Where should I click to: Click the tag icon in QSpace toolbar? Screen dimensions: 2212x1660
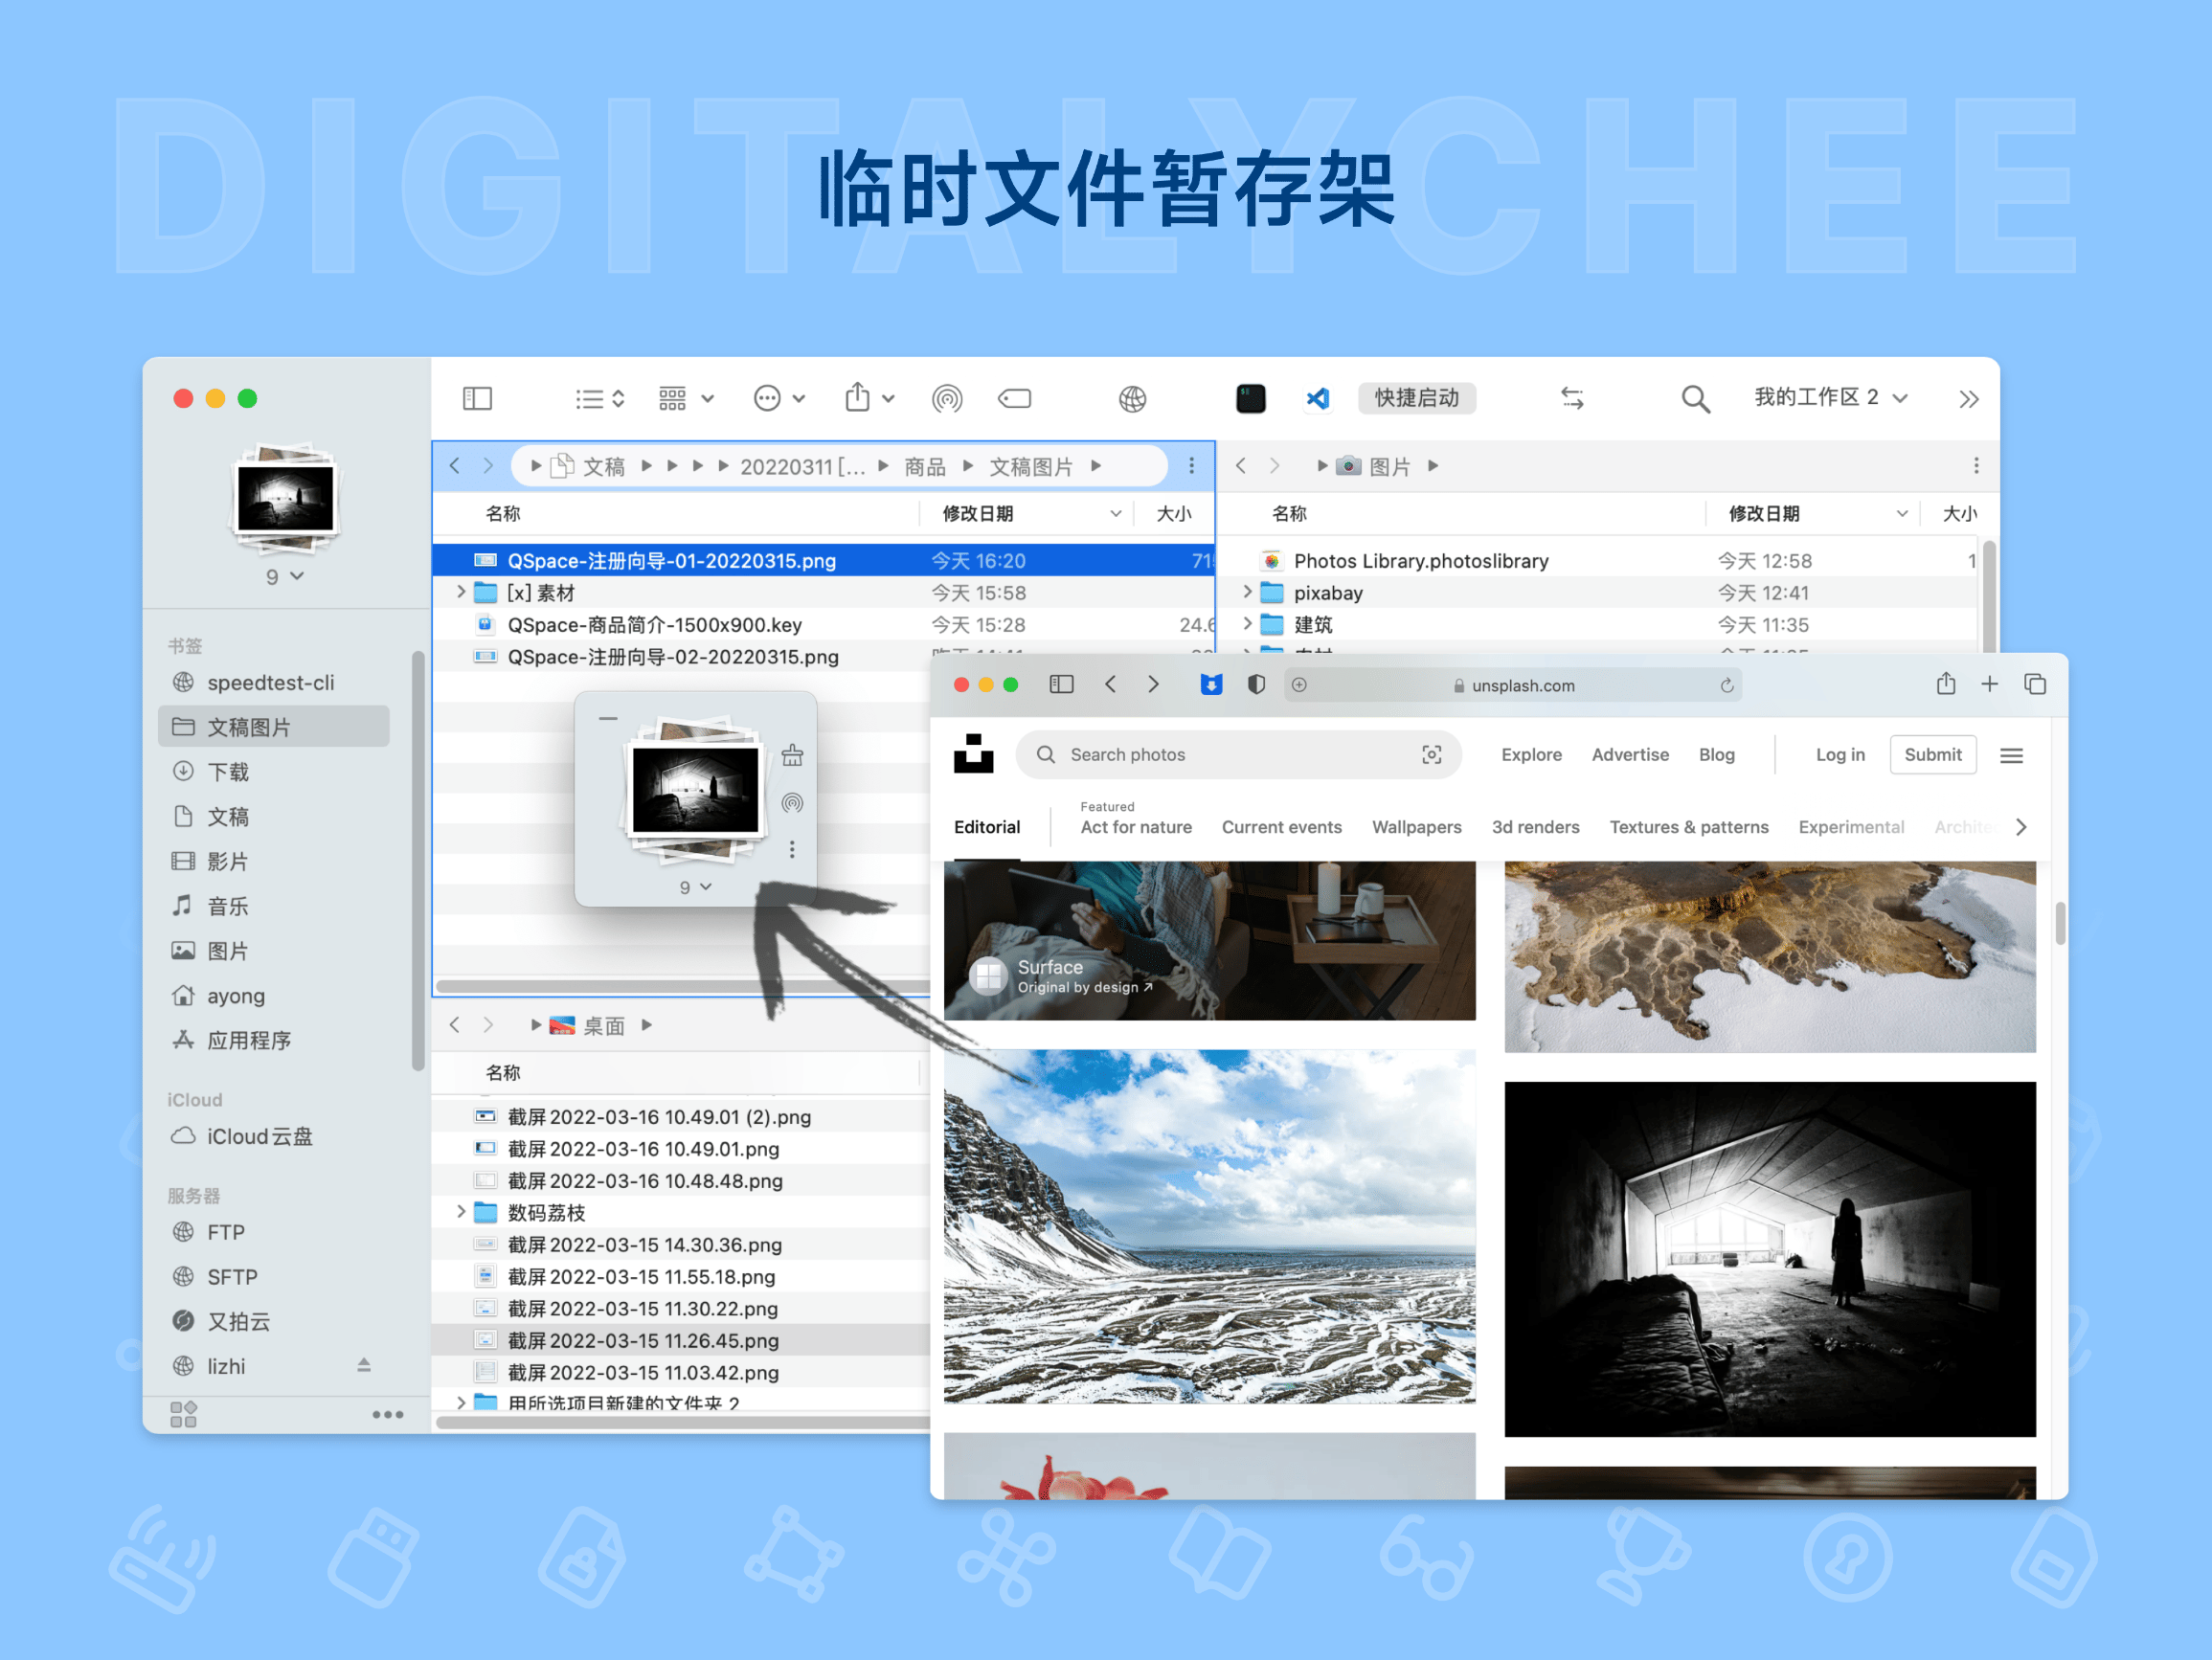pyautogui.click(x=1015, y=398)
